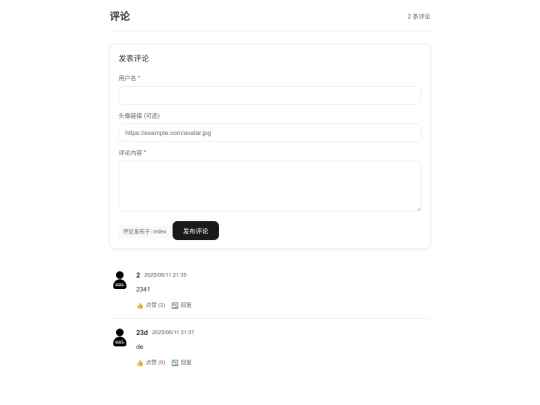Click the 评论 page heading
Viewport: 540px width, 405px height.
pos(120,16)
